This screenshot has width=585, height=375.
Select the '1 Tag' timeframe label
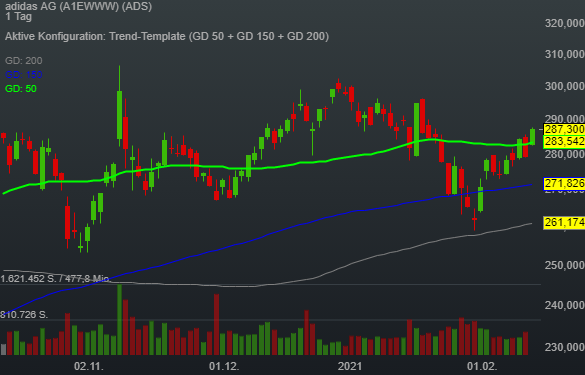click(x=19, y=16)
